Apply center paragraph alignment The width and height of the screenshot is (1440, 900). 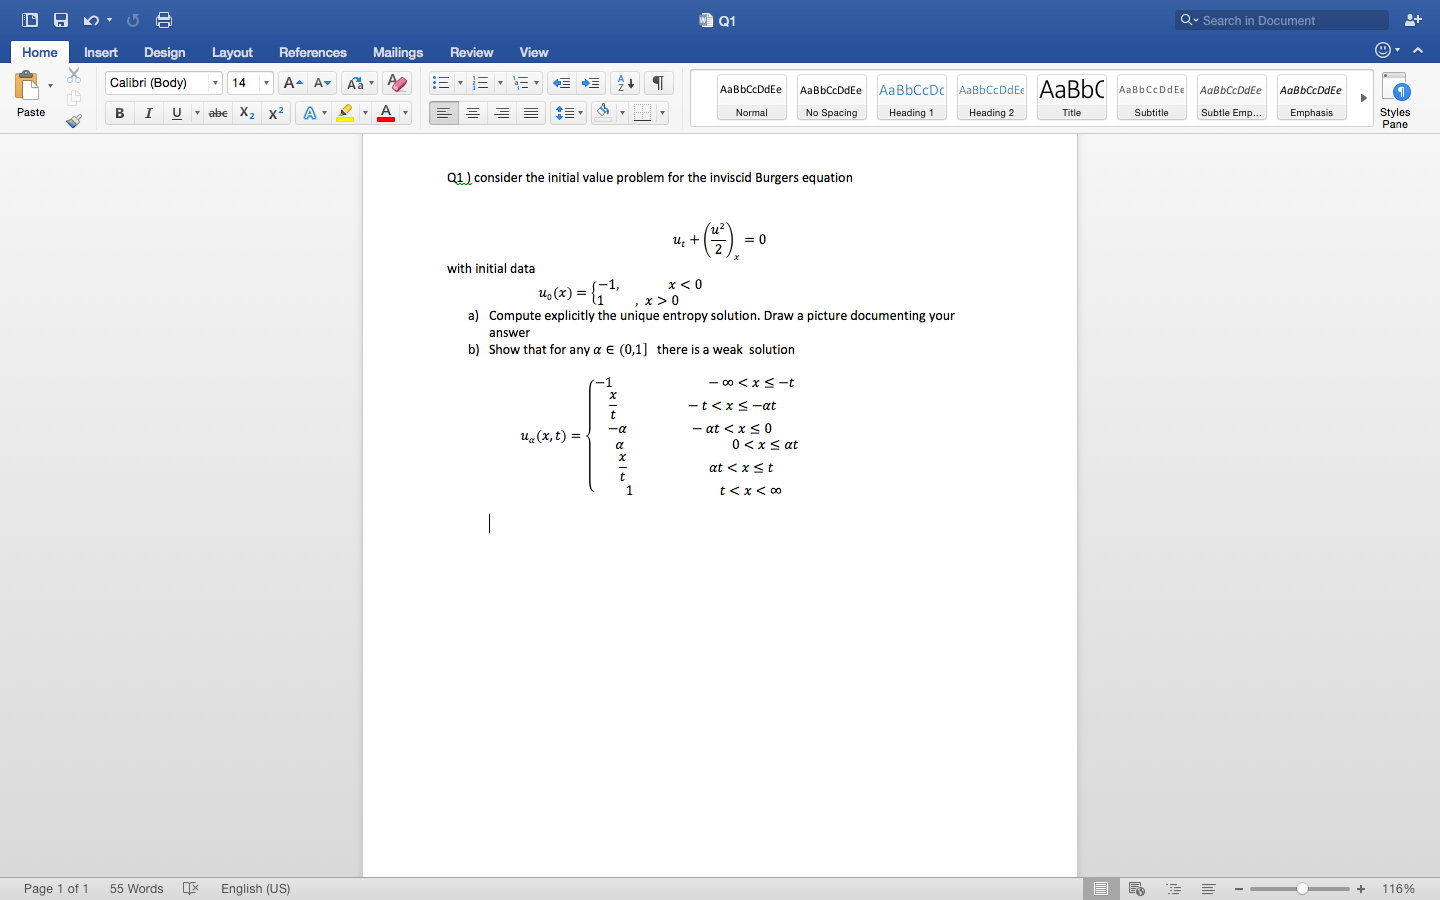coord(472,113)
